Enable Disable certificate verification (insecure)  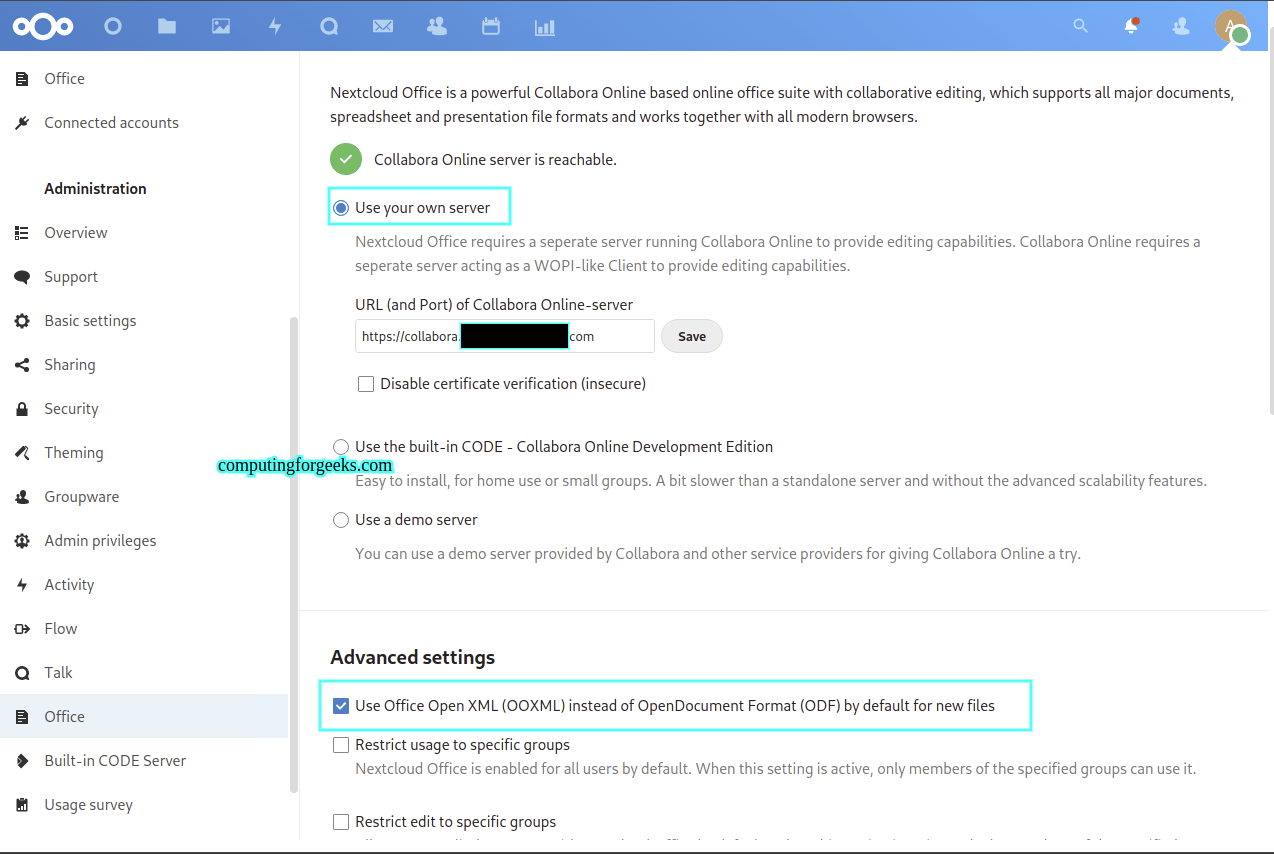point(366,383)
